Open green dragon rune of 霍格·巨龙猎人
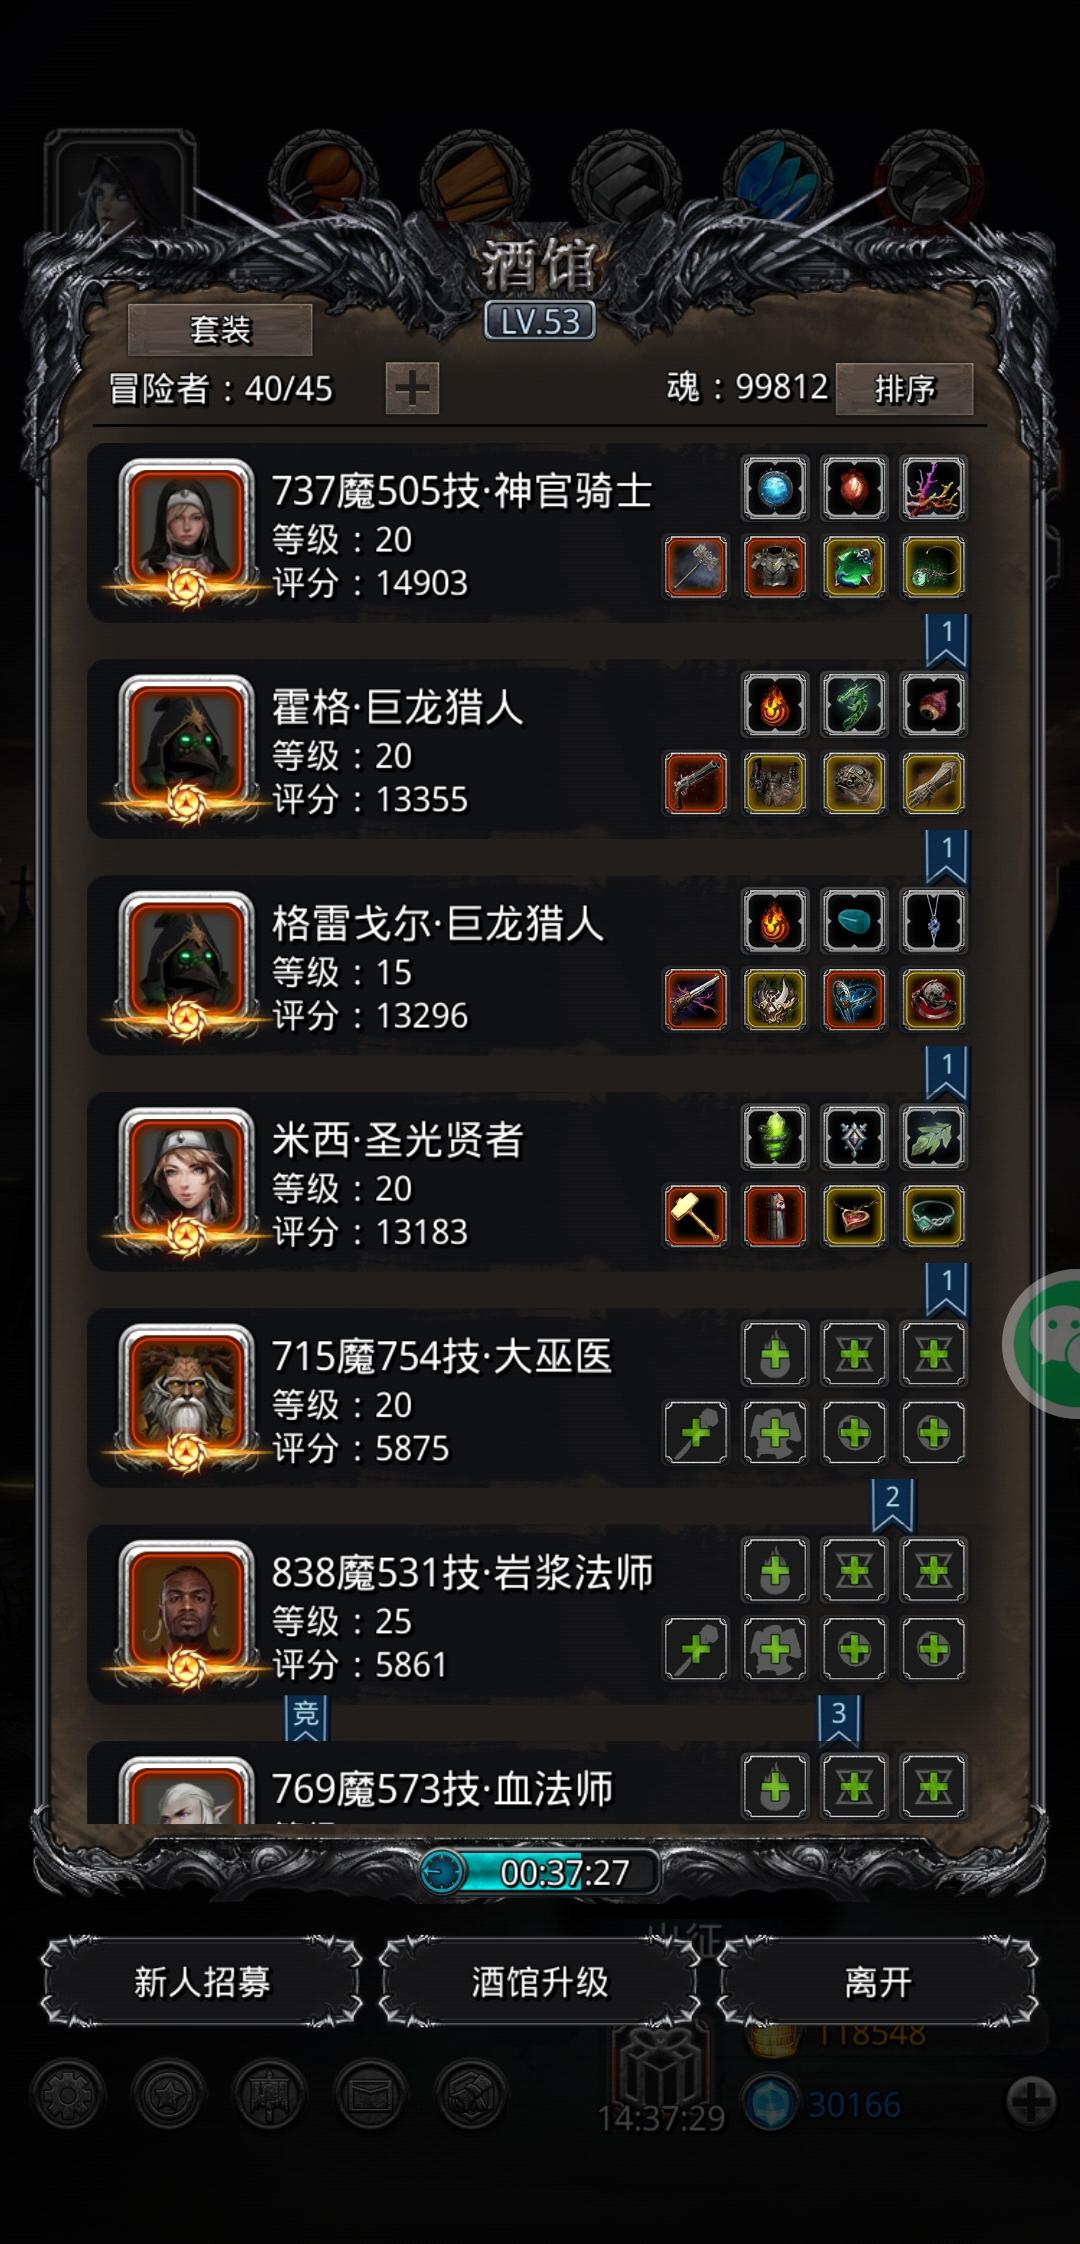This screenshot has height=2244, width=1080. coord(854,705)
